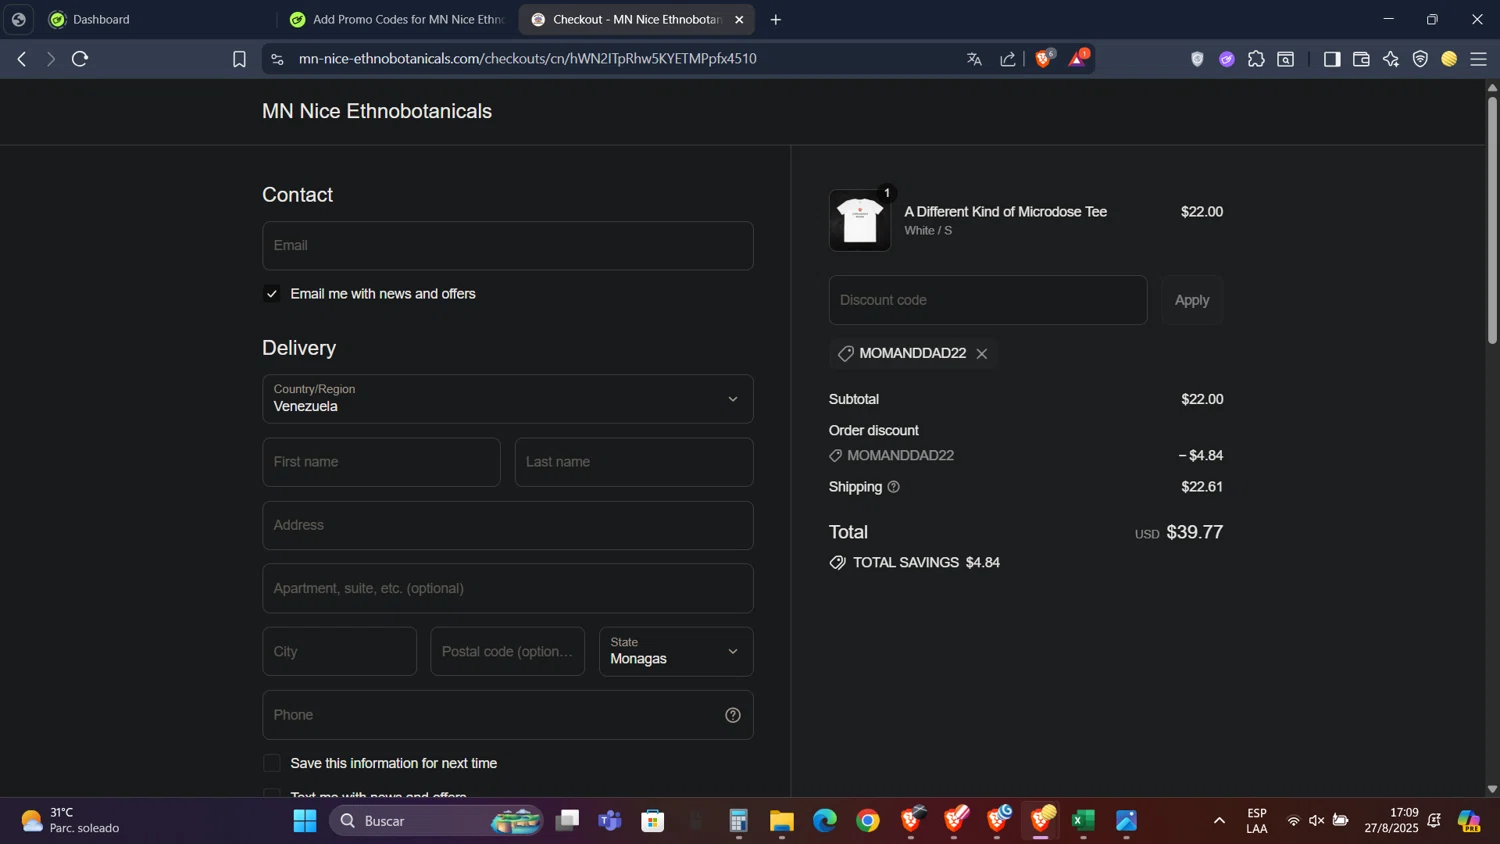Open the Windows Start menu
Screen dimensions: 1500x844
[305, 821]
